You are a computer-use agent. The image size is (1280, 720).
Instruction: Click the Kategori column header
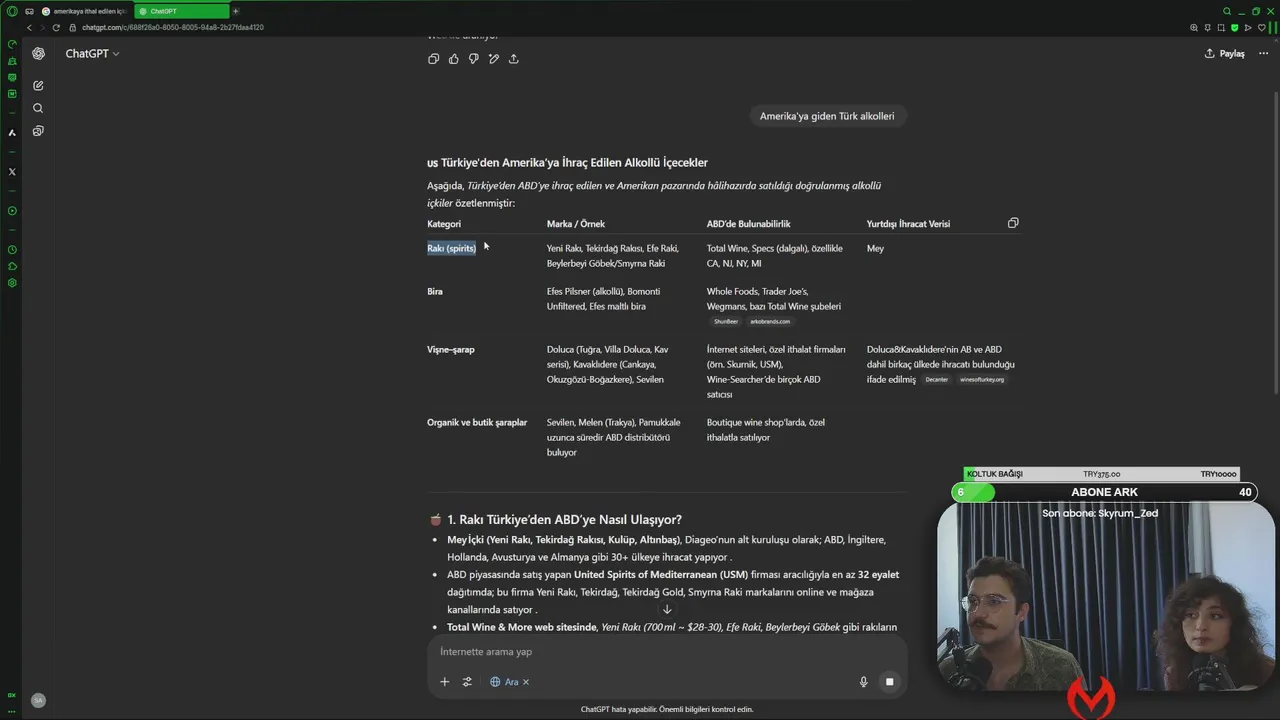point(444,224)
